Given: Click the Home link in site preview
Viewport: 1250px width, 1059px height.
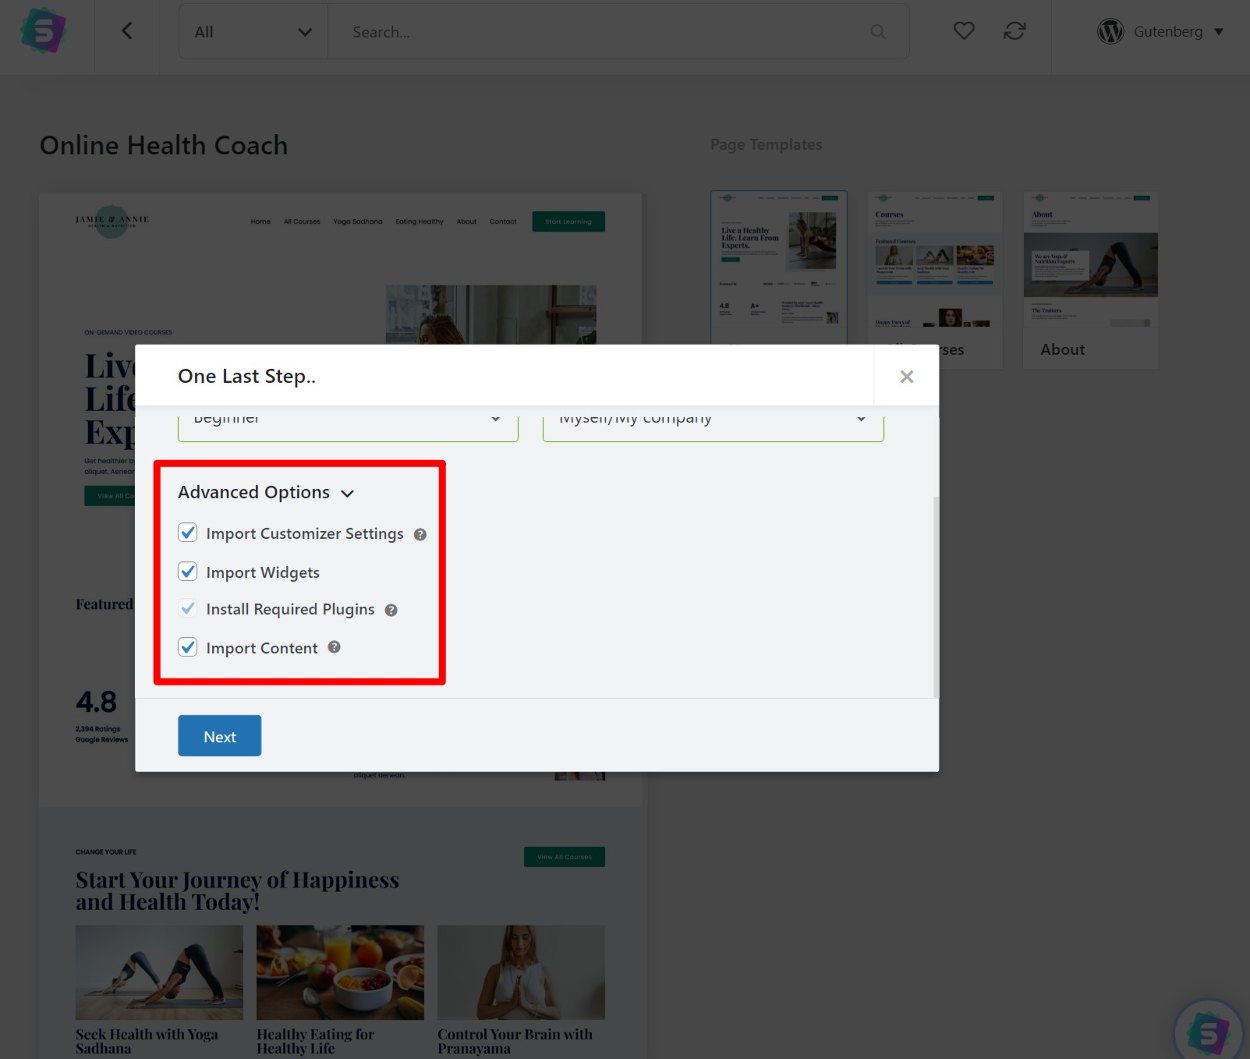Looking at the screenshot, I should point(261,222).
